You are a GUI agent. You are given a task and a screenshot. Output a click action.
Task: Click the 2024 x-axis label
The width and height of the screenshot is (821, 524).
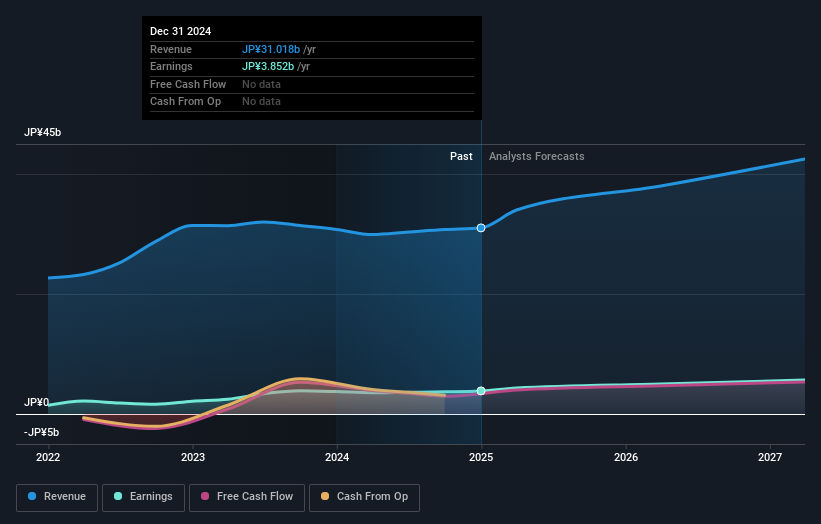pos(337,457)
